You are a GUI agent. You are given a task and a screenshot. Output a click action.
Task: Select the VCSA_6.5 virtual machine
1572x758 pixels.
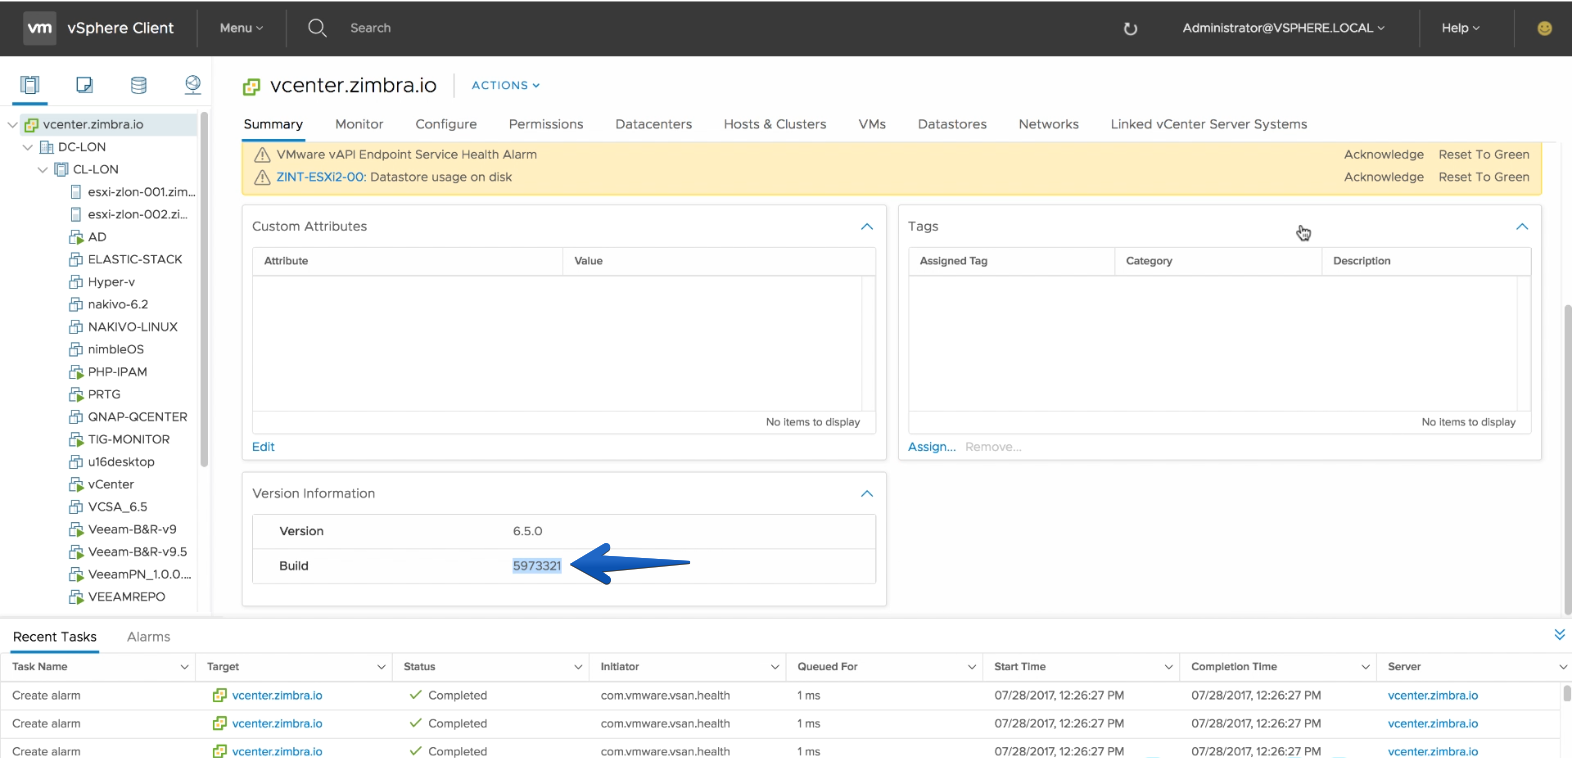click(x=117, y=507)
